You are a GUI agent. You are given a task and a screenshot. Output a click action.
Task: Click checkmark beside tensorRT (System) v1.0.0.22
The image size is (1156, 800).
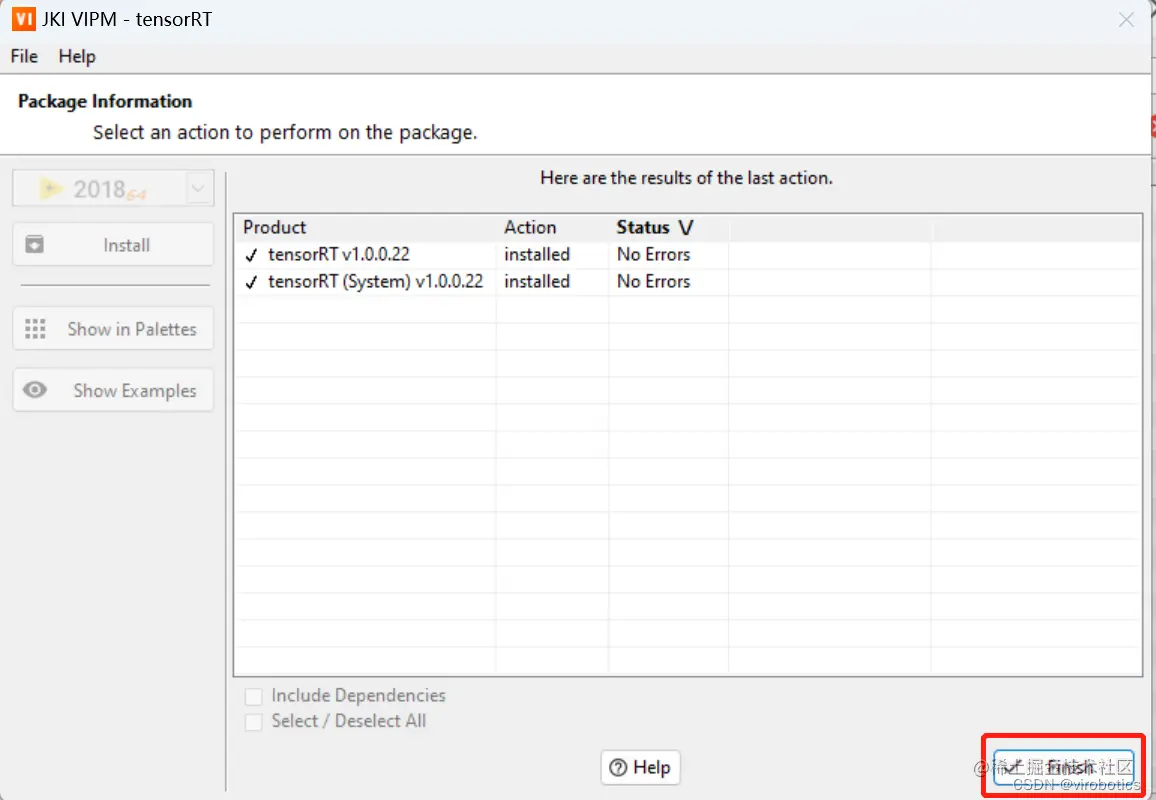point(251,282)
